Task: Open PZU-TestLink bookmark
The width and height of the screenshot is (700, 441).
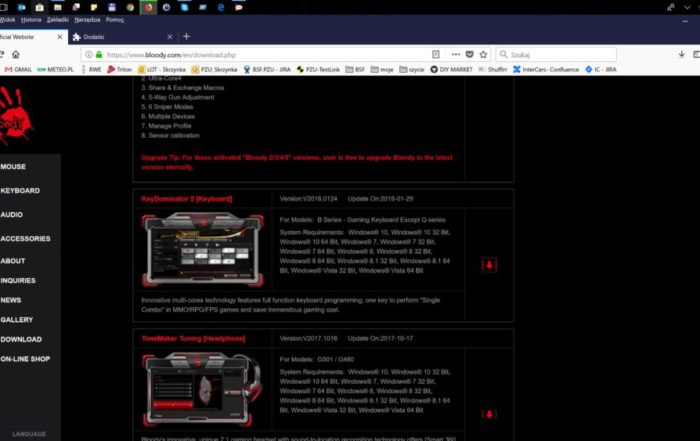Action: 318,69
